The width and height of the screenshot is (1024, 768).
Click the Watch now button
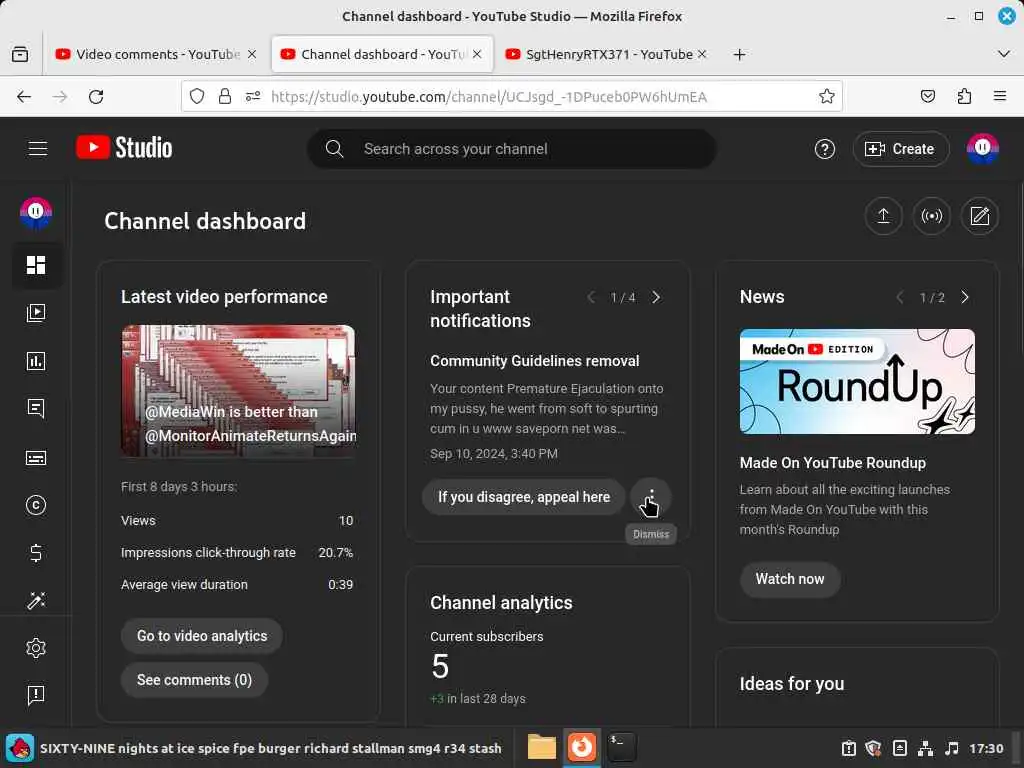point(790,579)
